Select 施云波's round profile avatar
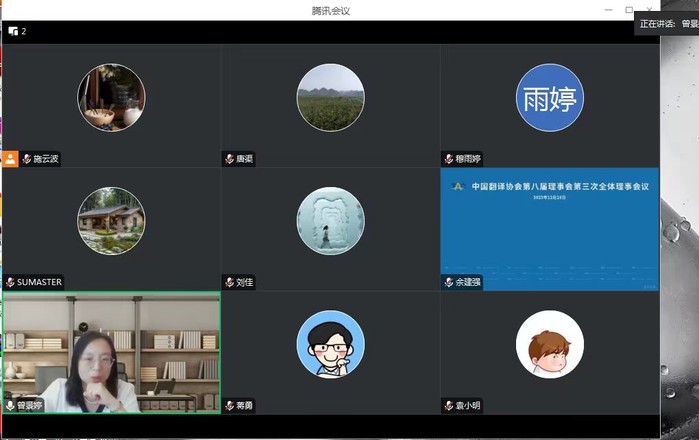 pos(112,98)
